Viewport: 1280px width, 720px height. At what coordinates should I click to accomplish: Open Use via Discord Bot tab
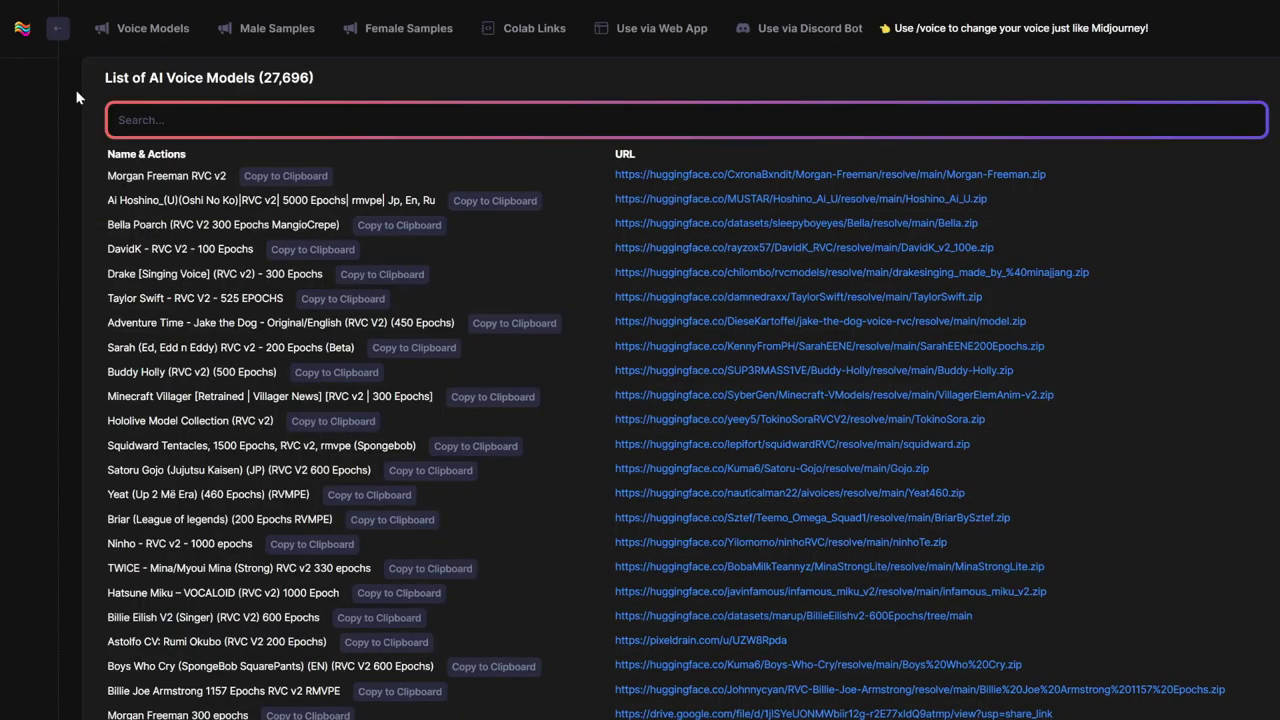click(x=810, y=28)
